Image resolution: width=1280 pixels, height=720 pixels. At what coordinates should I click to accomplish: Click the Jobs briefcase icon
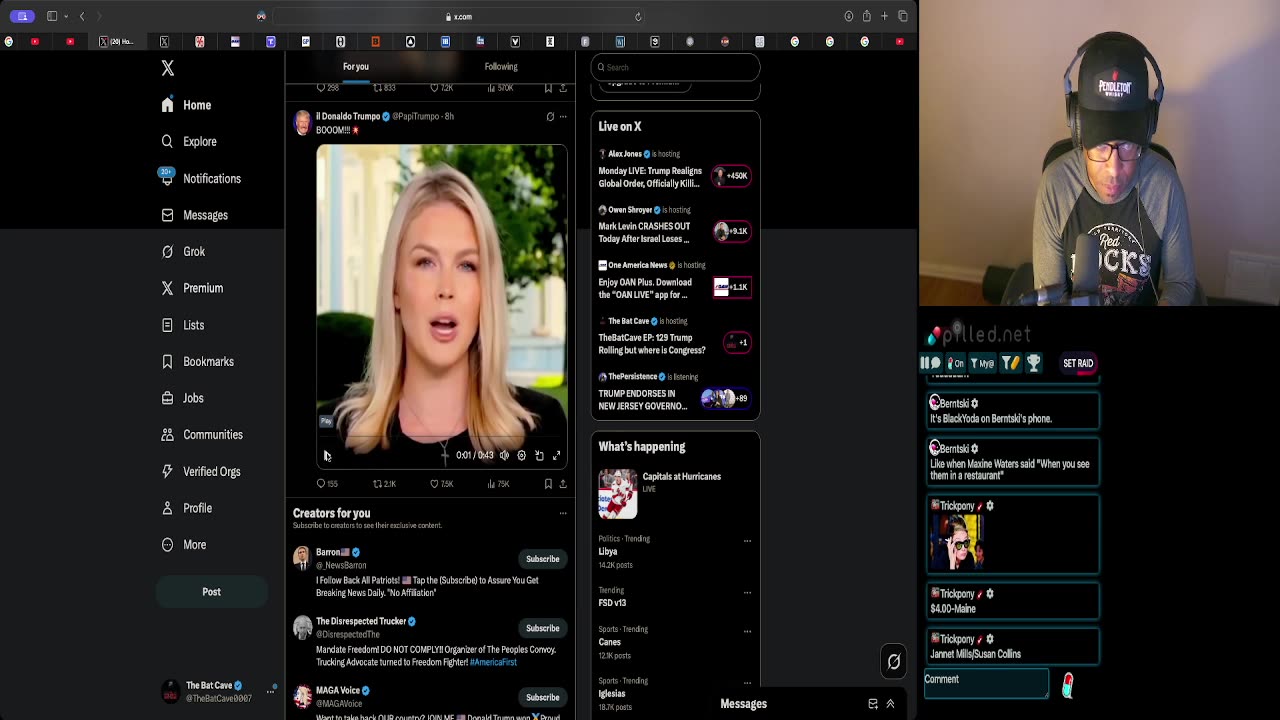[167, 398]
